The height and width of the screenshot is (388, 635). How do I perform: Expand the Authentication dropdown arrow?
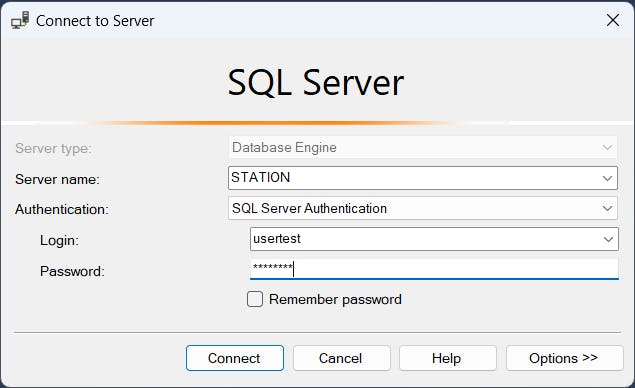[x=607, y=209]
